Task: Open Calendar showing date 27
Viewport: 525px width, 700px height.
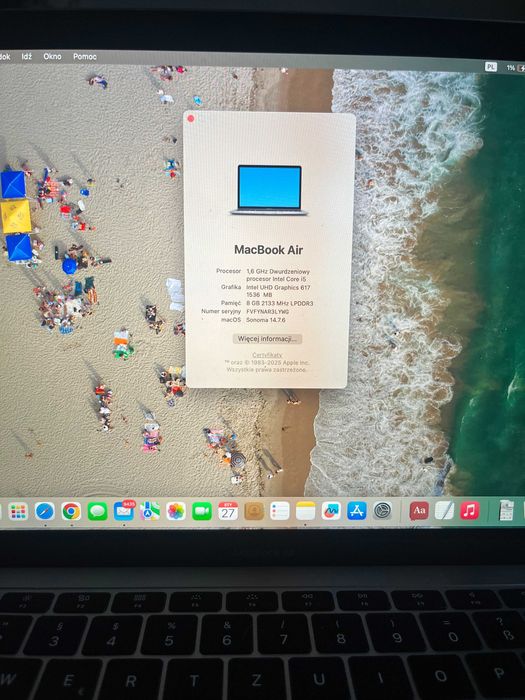Action: pyautogui.click(x=228, y=511)
